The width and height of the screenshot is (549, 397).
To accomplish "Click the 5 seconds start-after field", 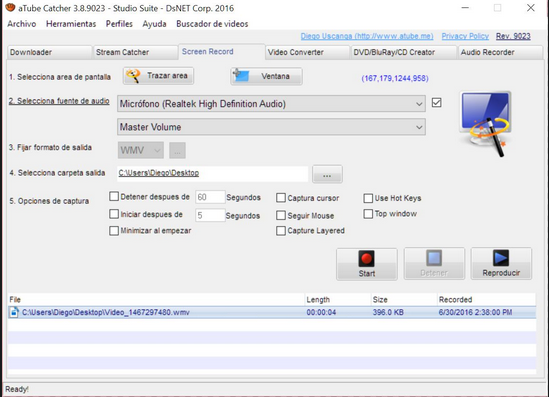I will (x=210, y=215).
